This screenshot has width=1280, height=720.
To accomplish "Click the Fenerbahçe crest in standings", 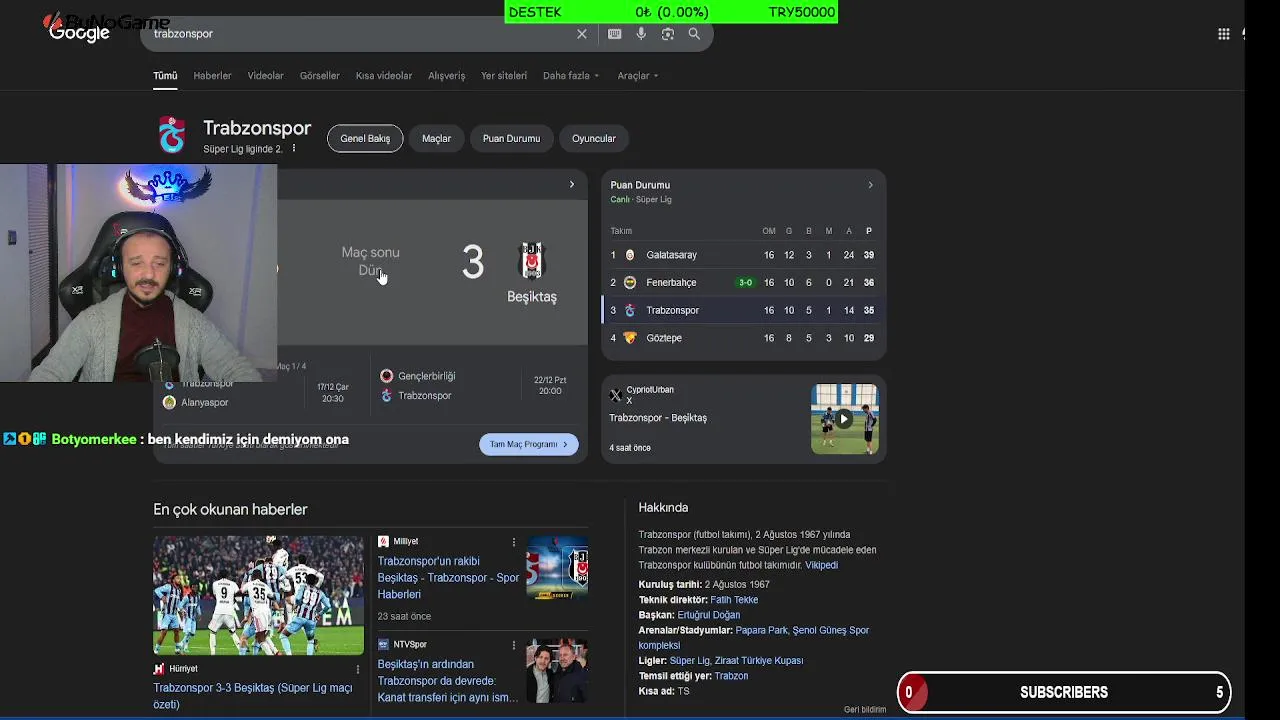I will (x=630, y=283).
